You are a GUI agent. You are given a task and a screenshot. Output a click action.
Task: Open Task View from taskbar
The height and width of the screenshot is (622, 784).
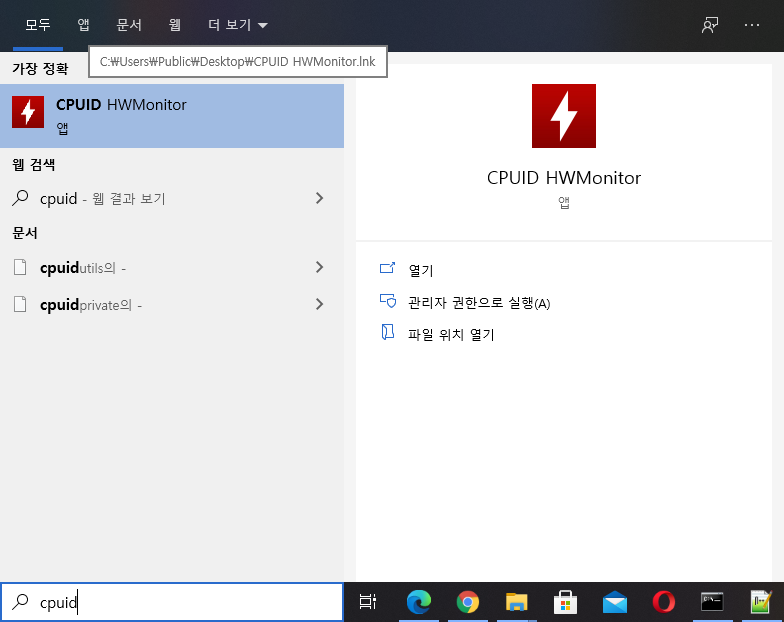(368, 602)
